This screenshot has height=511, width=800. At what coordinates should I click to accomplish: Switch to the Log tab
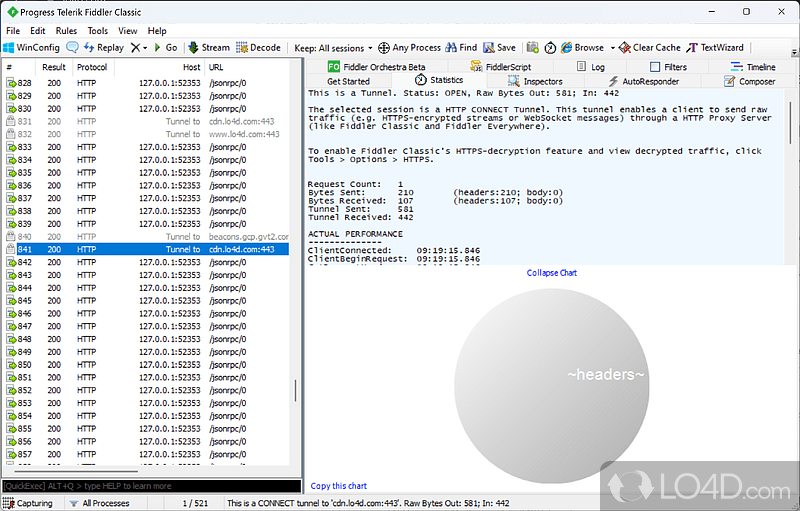[x=590, y=67]
